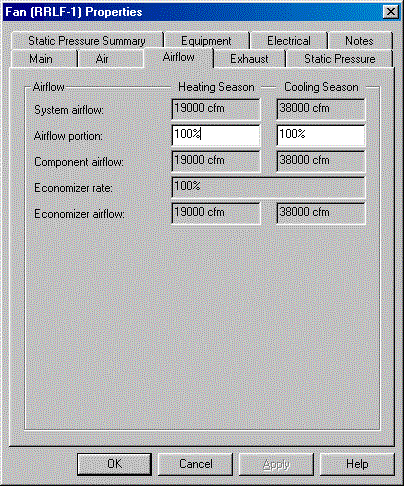Image resolution: width=404 pixels, height=486 pixels.
Task: Click the Cancel button
Action: coord(195,464)
